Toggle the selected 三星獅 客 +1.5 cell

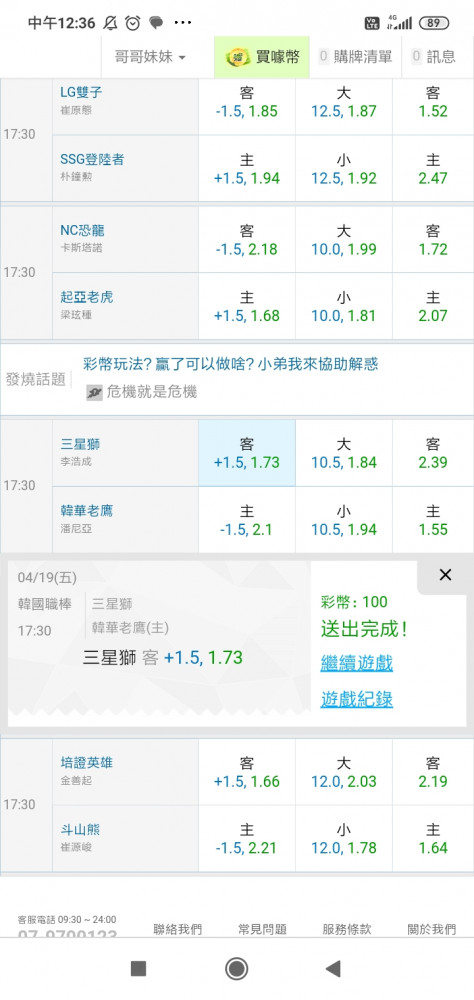(247, 453)
